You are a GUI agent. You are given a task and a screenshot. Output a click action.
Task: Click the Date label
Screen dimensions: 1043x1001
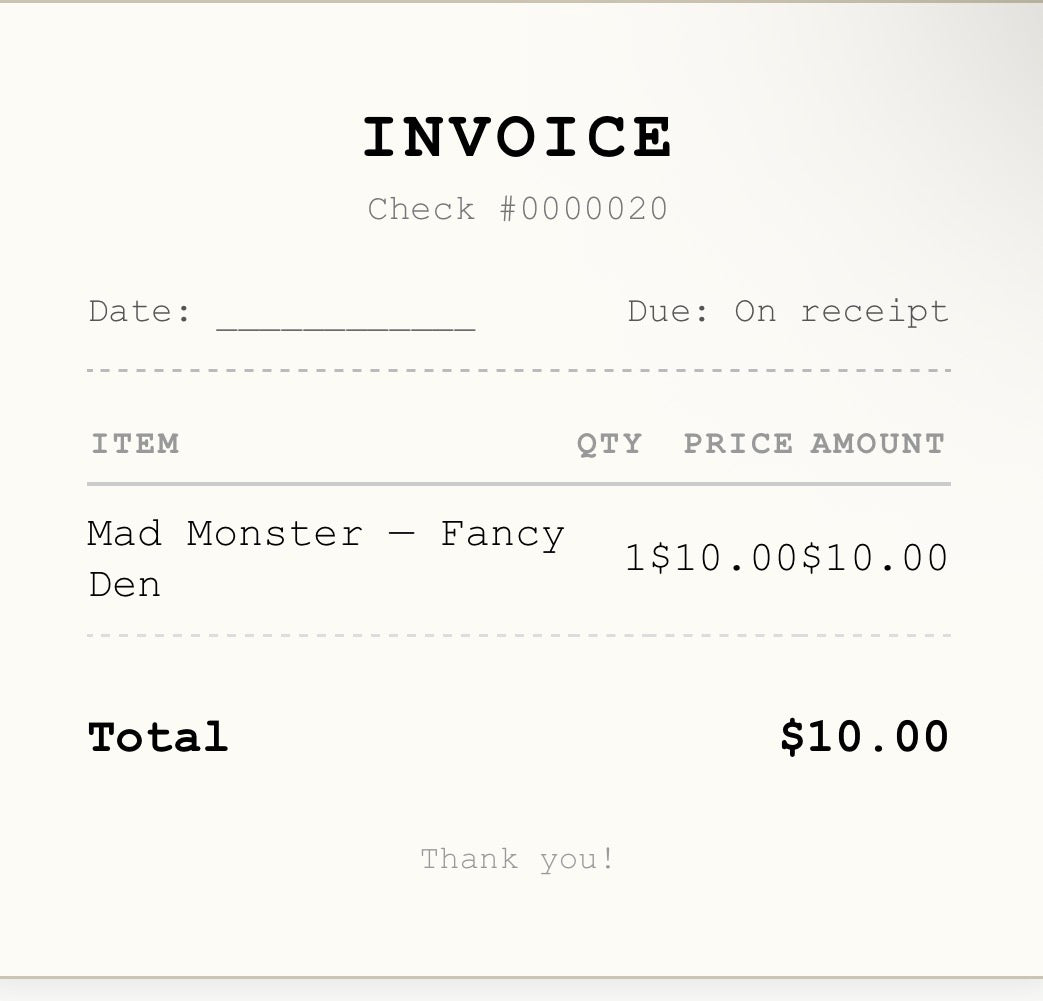pyautogui.click(x=140, y=311)
